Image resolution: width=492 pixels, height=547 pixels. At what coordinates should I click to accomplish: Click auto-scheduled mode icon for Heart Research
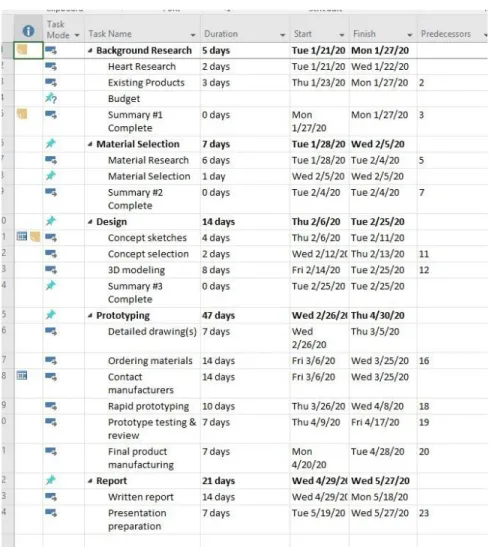click(x=51, y=66)
